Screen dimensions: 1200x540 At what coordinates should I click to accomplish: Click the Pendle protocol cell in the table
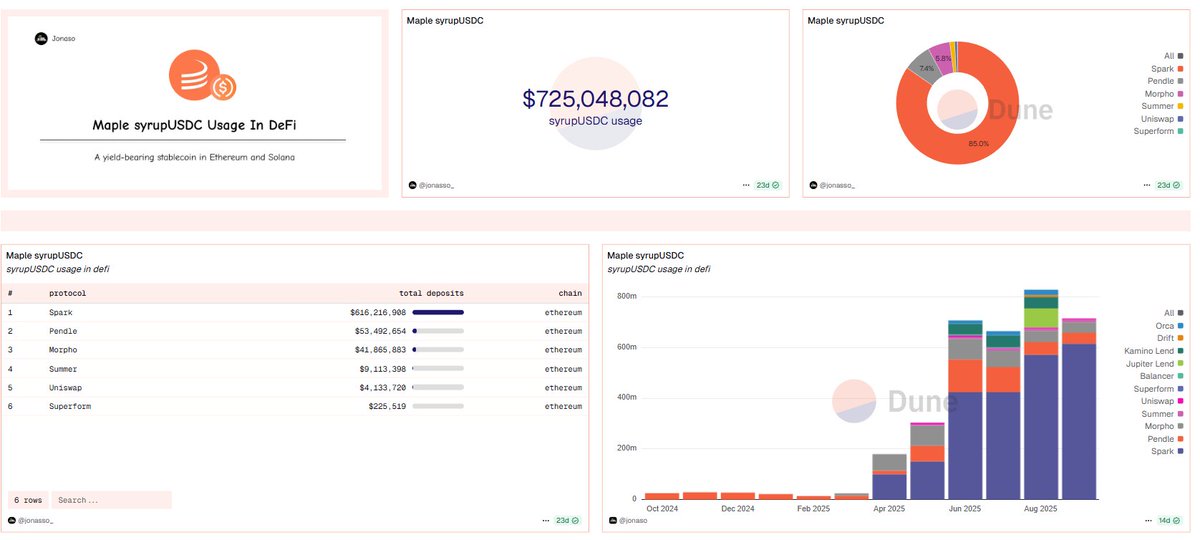tap(63, 331)
